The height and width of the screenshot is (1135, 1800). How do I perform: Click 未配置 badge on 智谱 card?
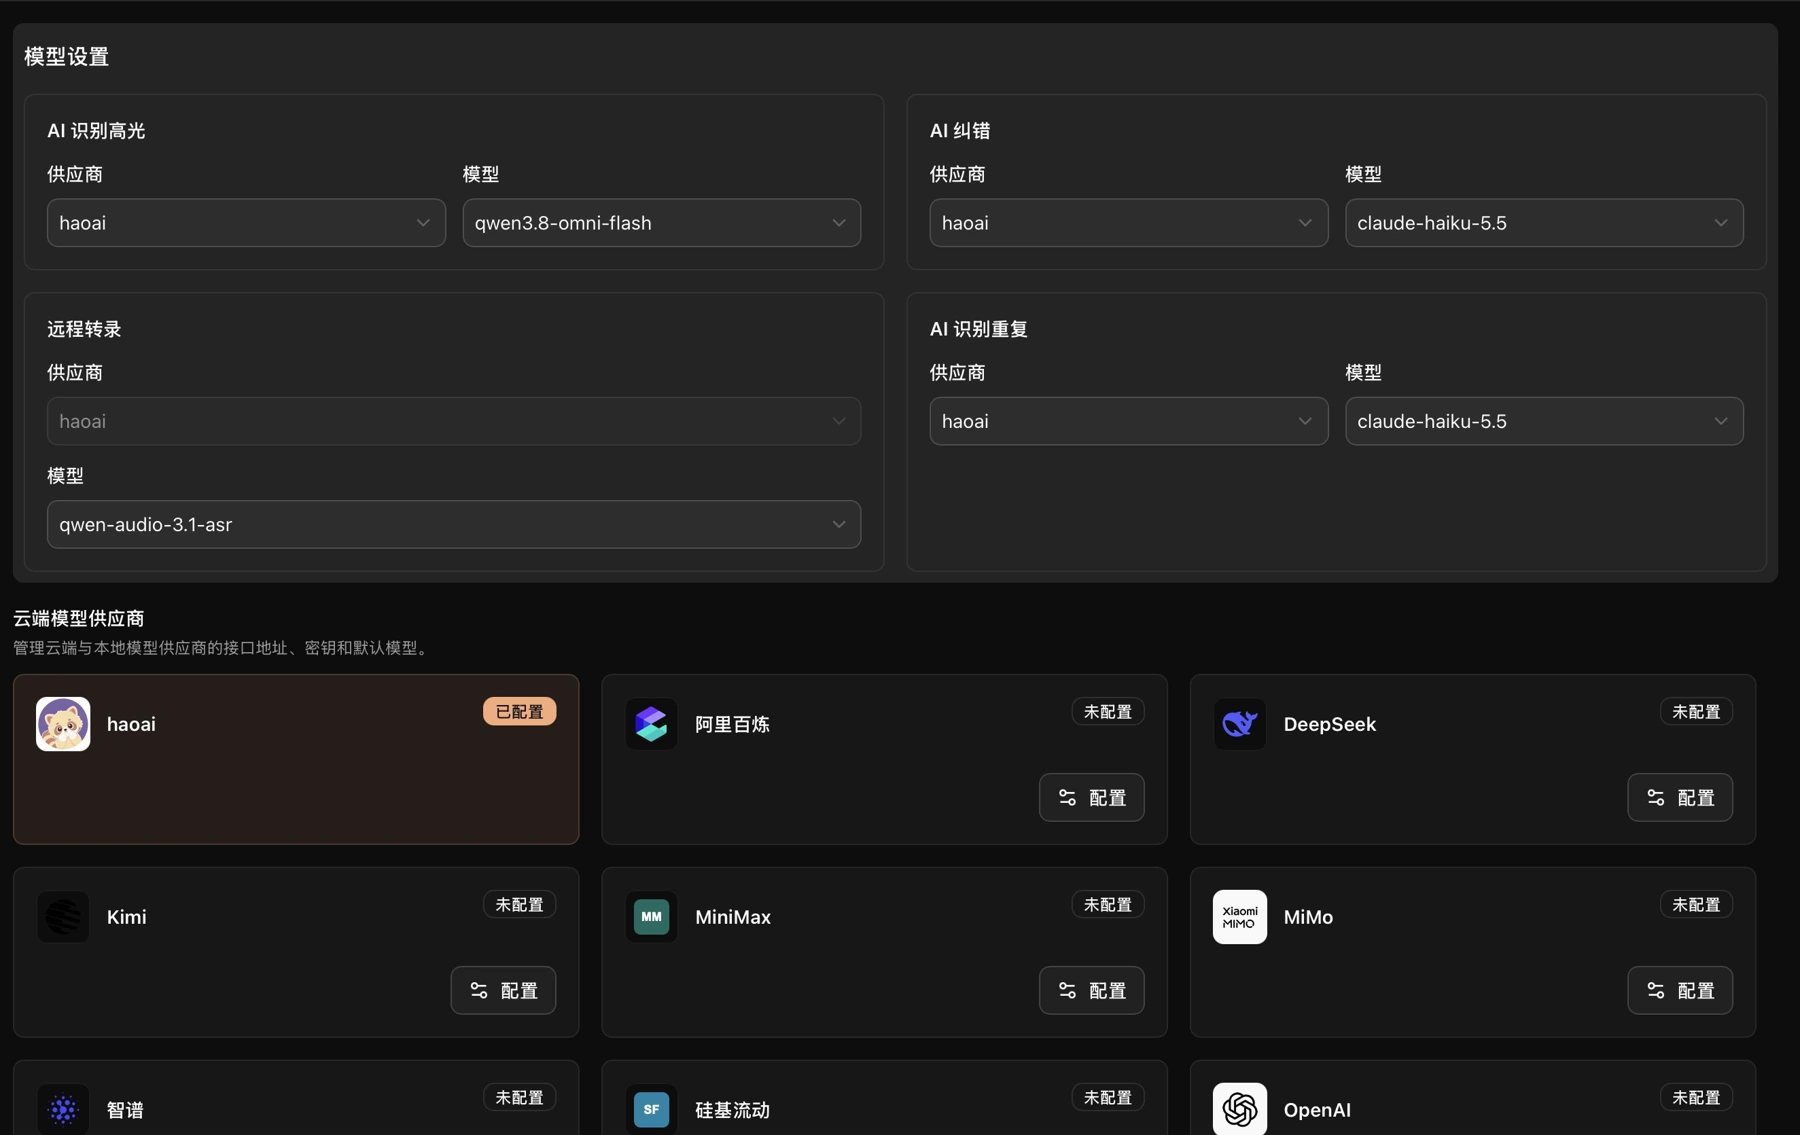pos(520,1098)
